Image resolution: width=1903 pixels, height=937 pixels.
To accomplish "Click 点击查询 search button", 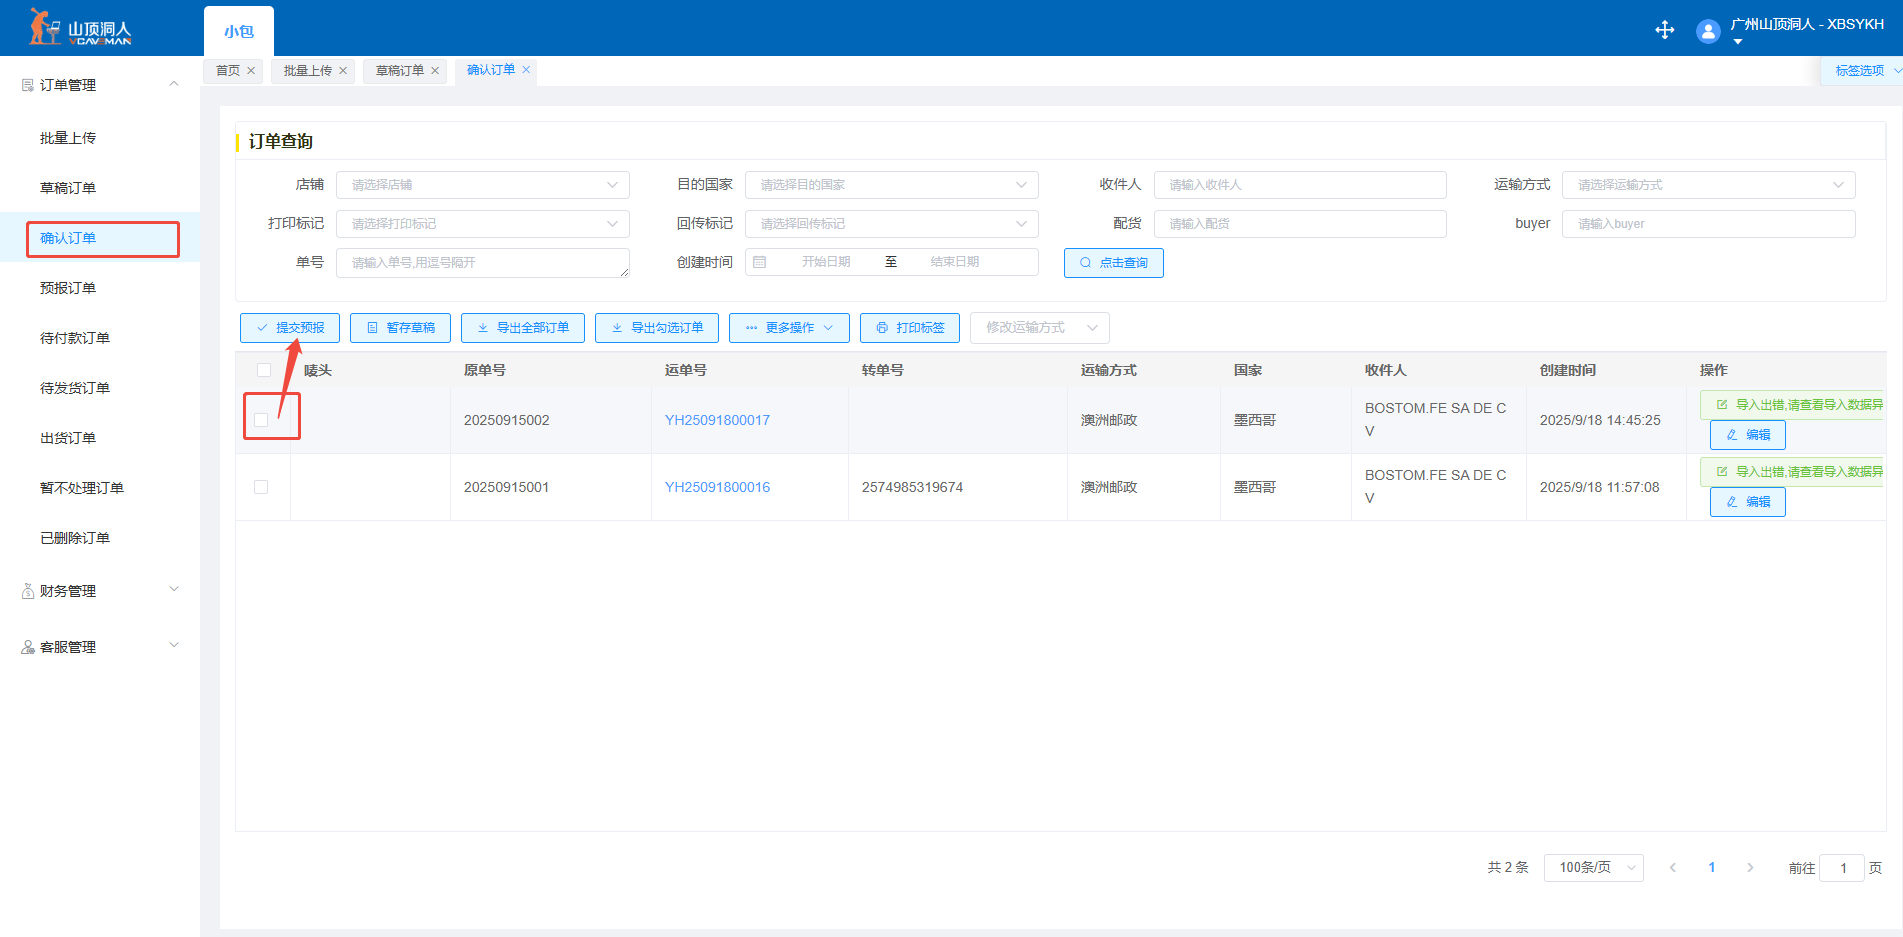I will pos(1113,263).
